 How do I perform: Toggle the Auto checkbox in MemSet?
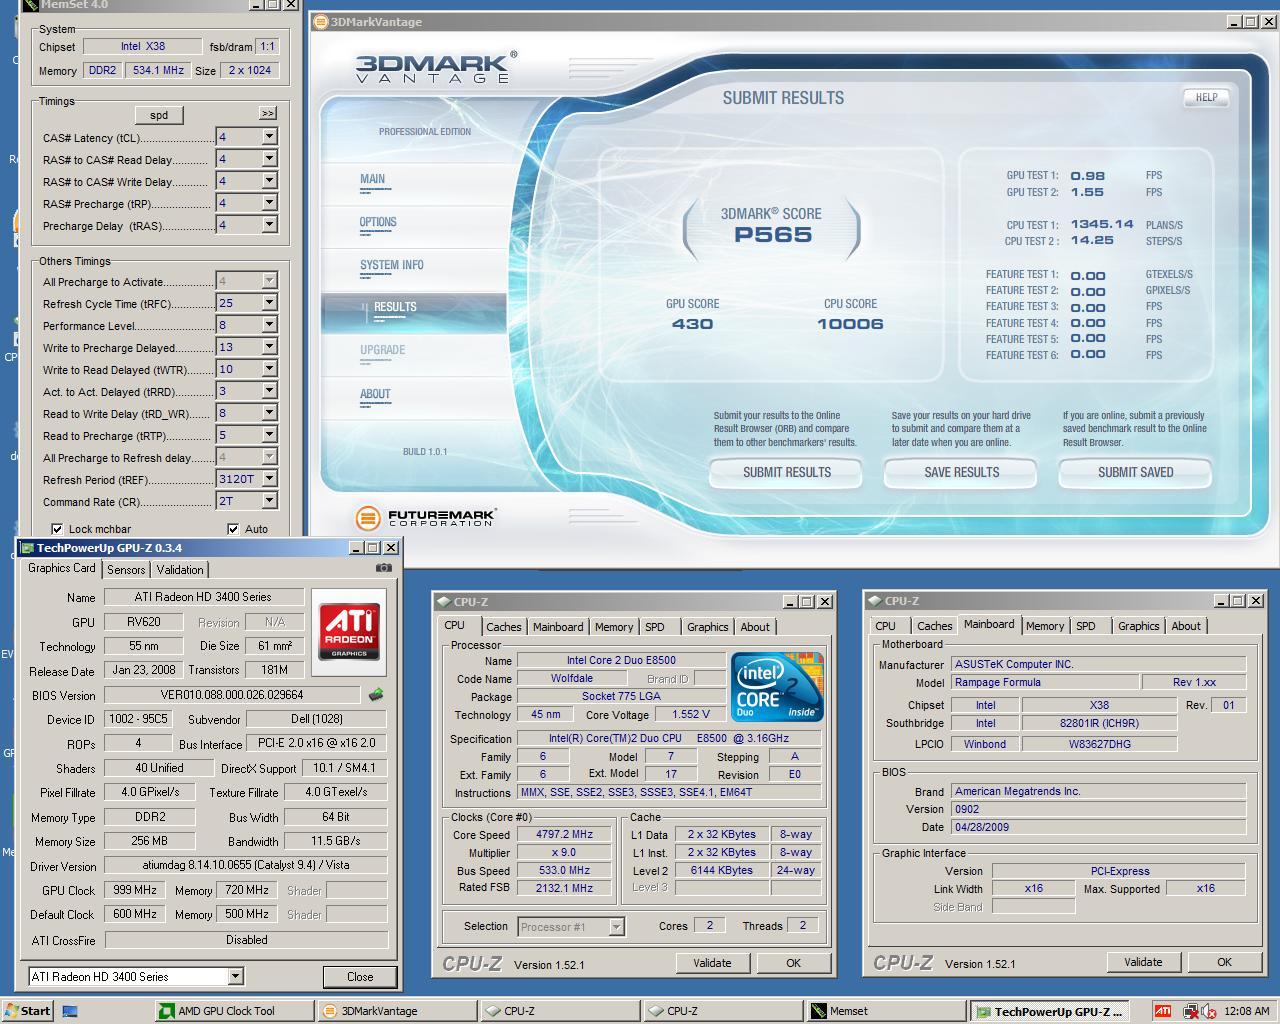[x=233, y=529]
